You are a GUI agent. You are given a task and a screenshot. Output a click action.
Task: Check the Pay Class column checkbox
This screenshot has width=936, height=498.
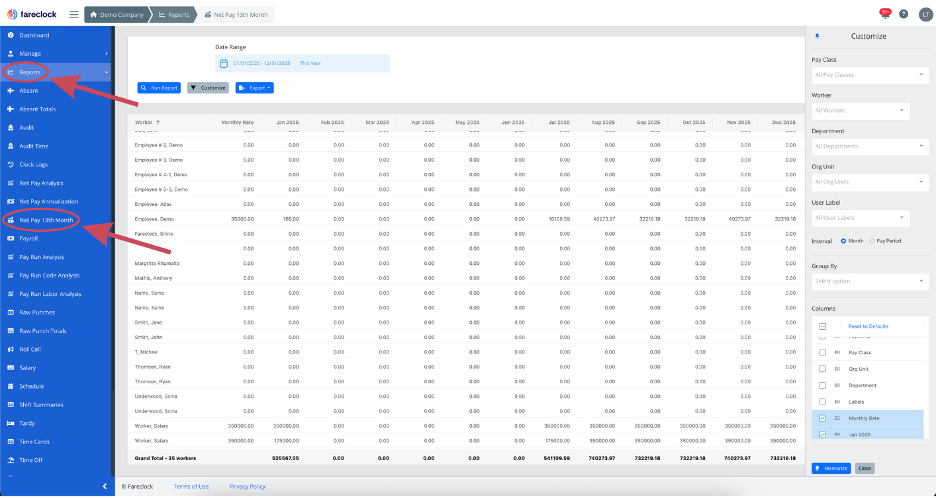coord(823,353)
